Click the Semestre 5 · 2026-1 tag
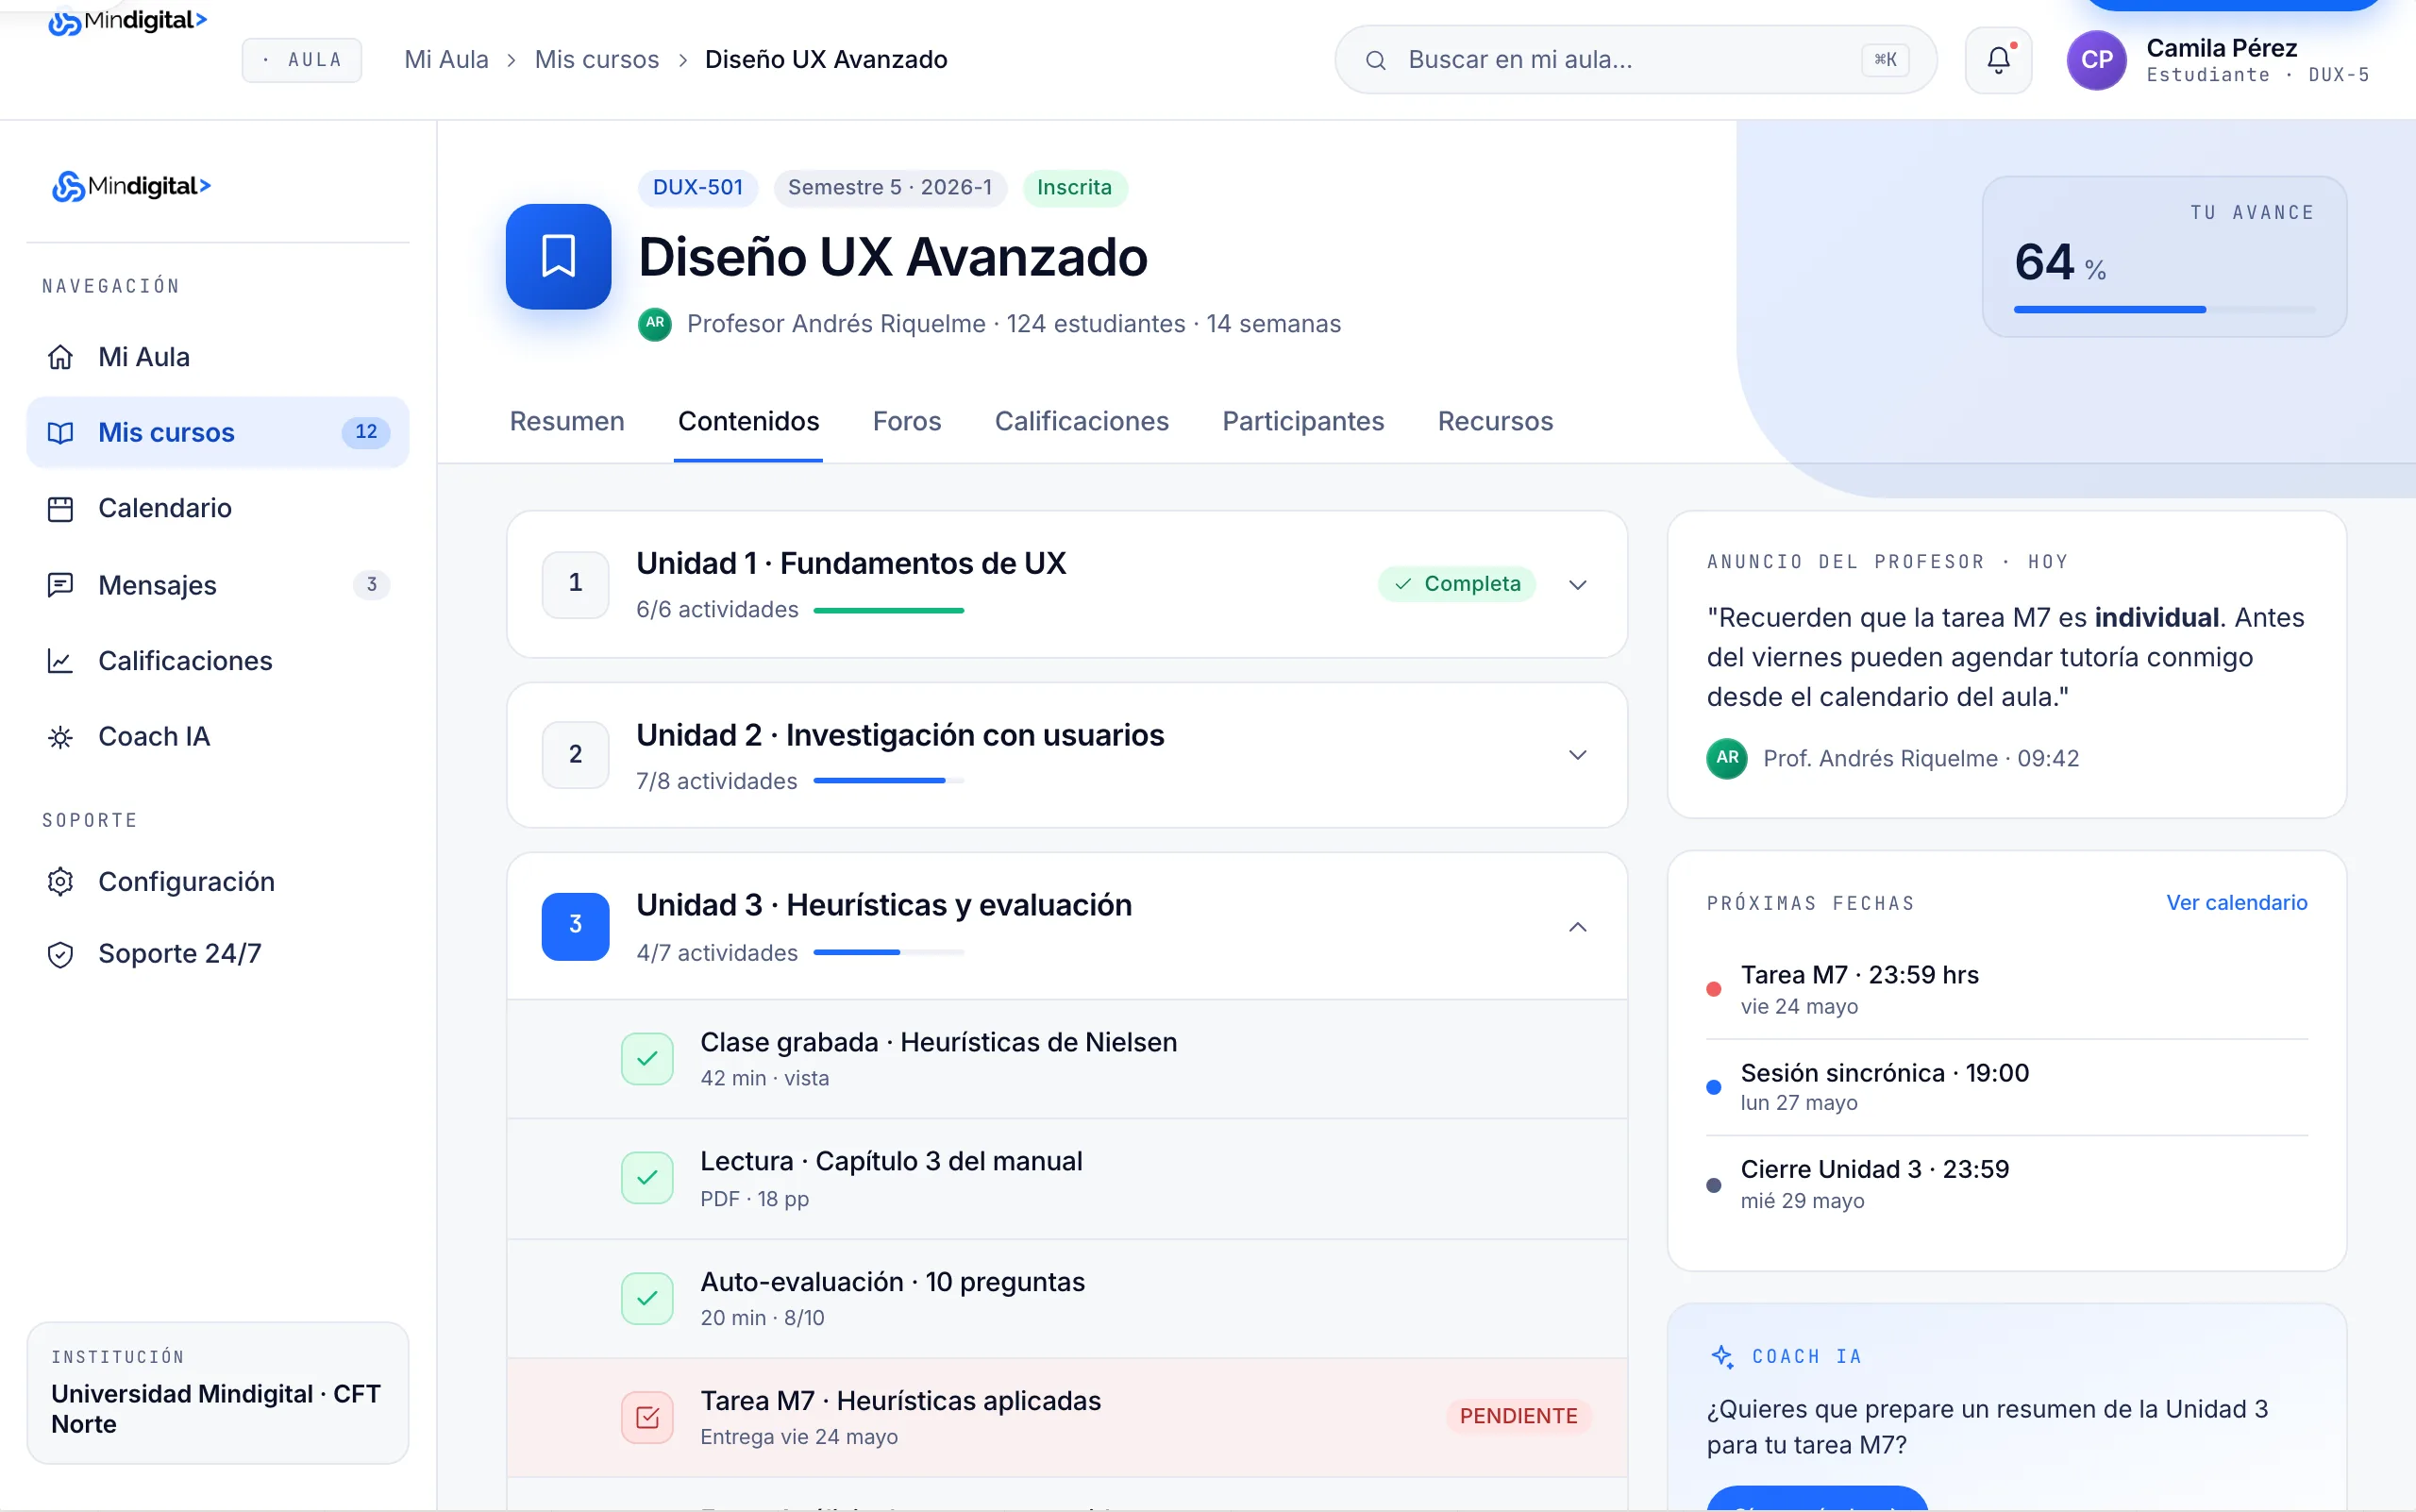Image resolution: width=2416 pixels, height=1512 pixels. [x=889, y=188]
